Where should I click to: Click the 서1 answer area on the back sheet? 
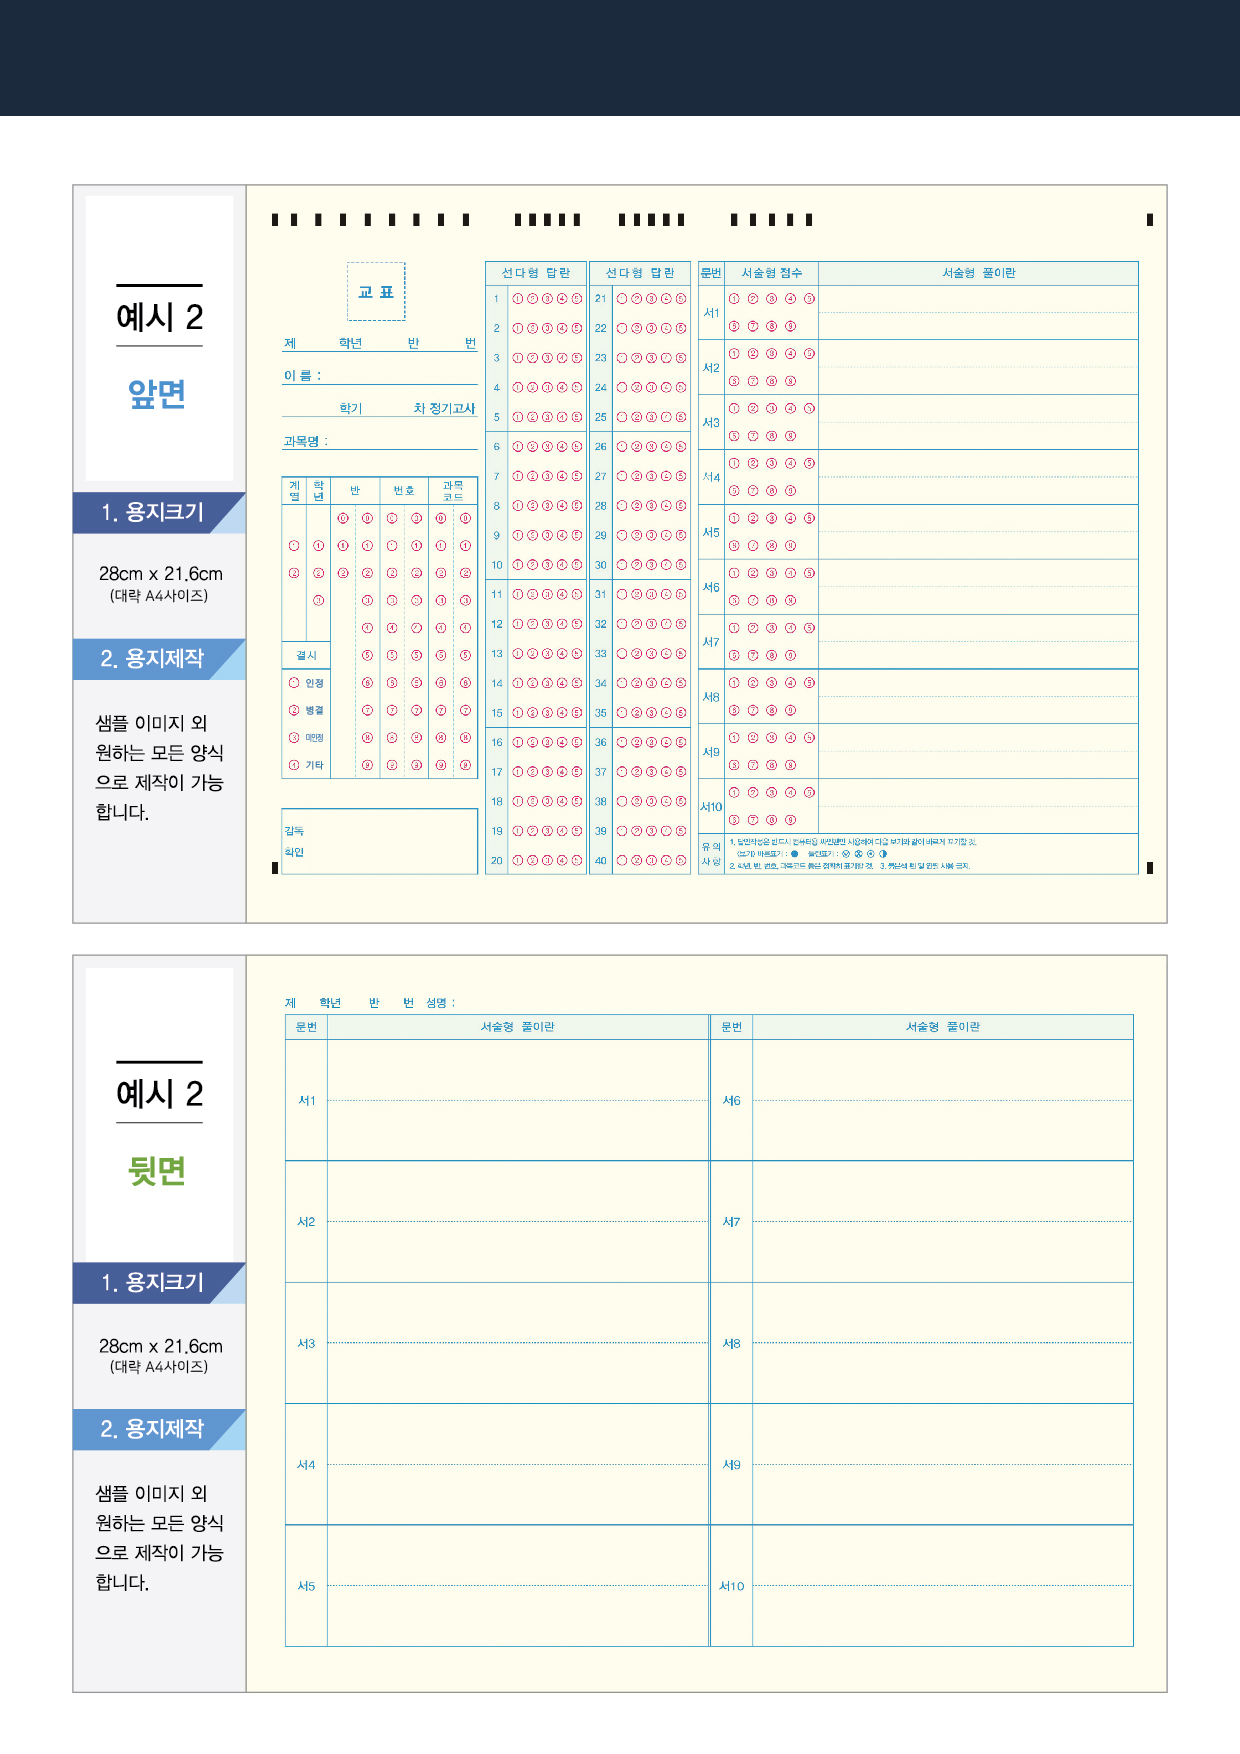[518, 1100]
